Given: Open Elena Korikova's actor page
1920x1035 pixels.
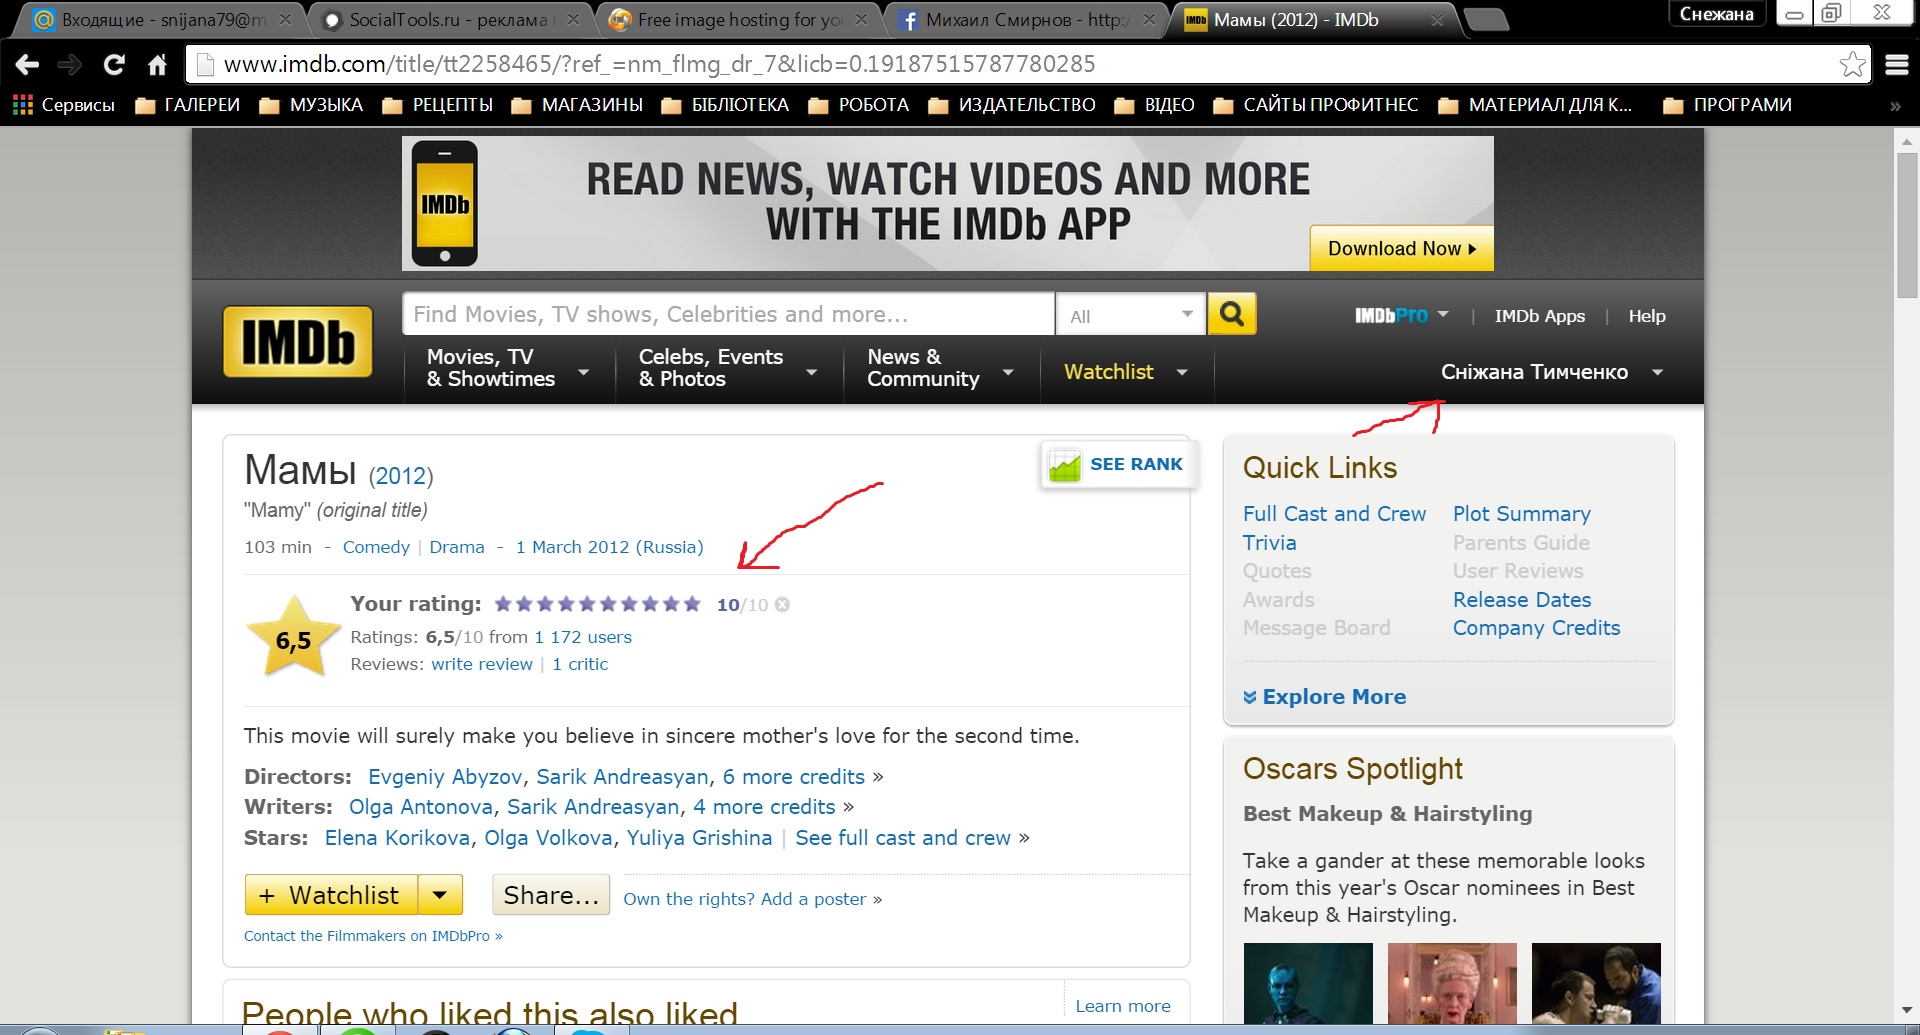Looking at the screenshot, I should [397, 838].
